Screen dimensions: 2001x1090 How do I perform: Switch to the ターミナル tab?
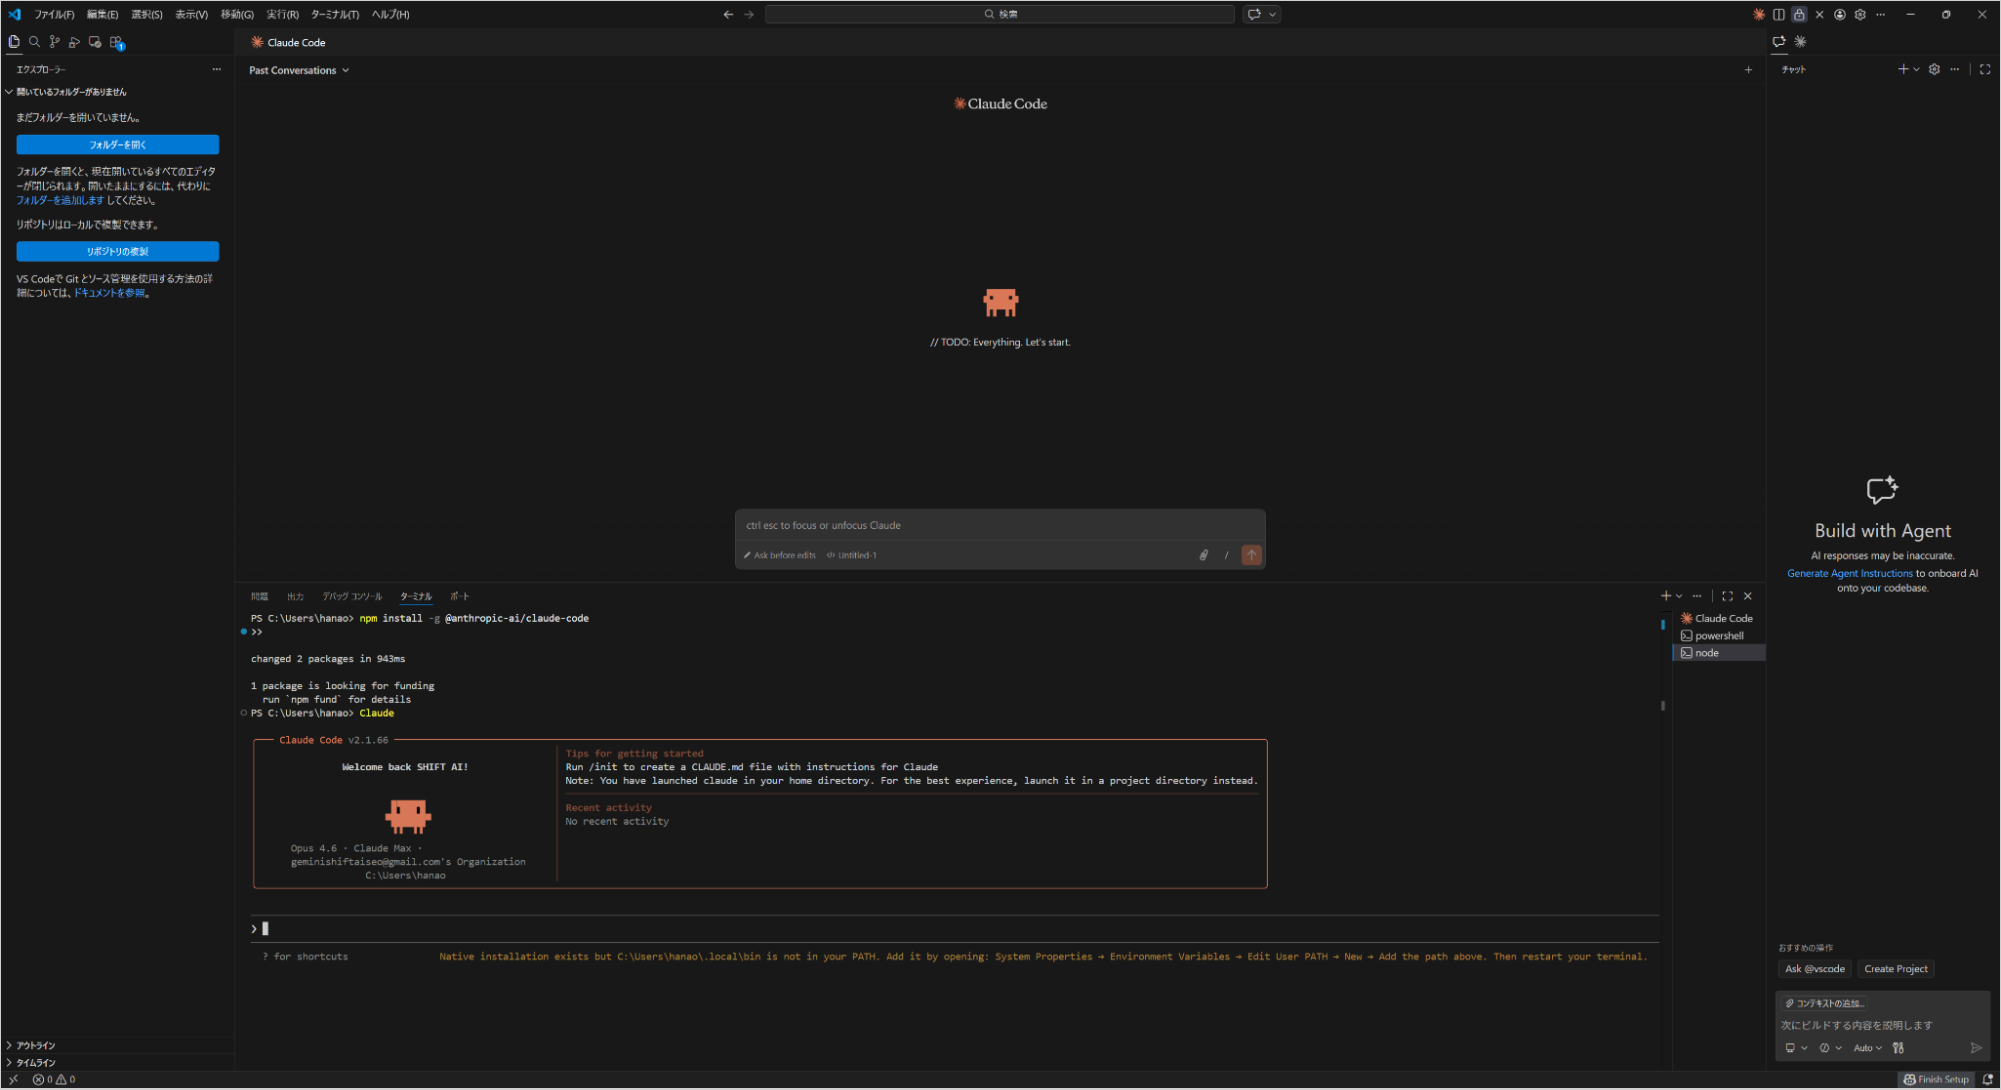pyautogui.click(x=416, y=596)
